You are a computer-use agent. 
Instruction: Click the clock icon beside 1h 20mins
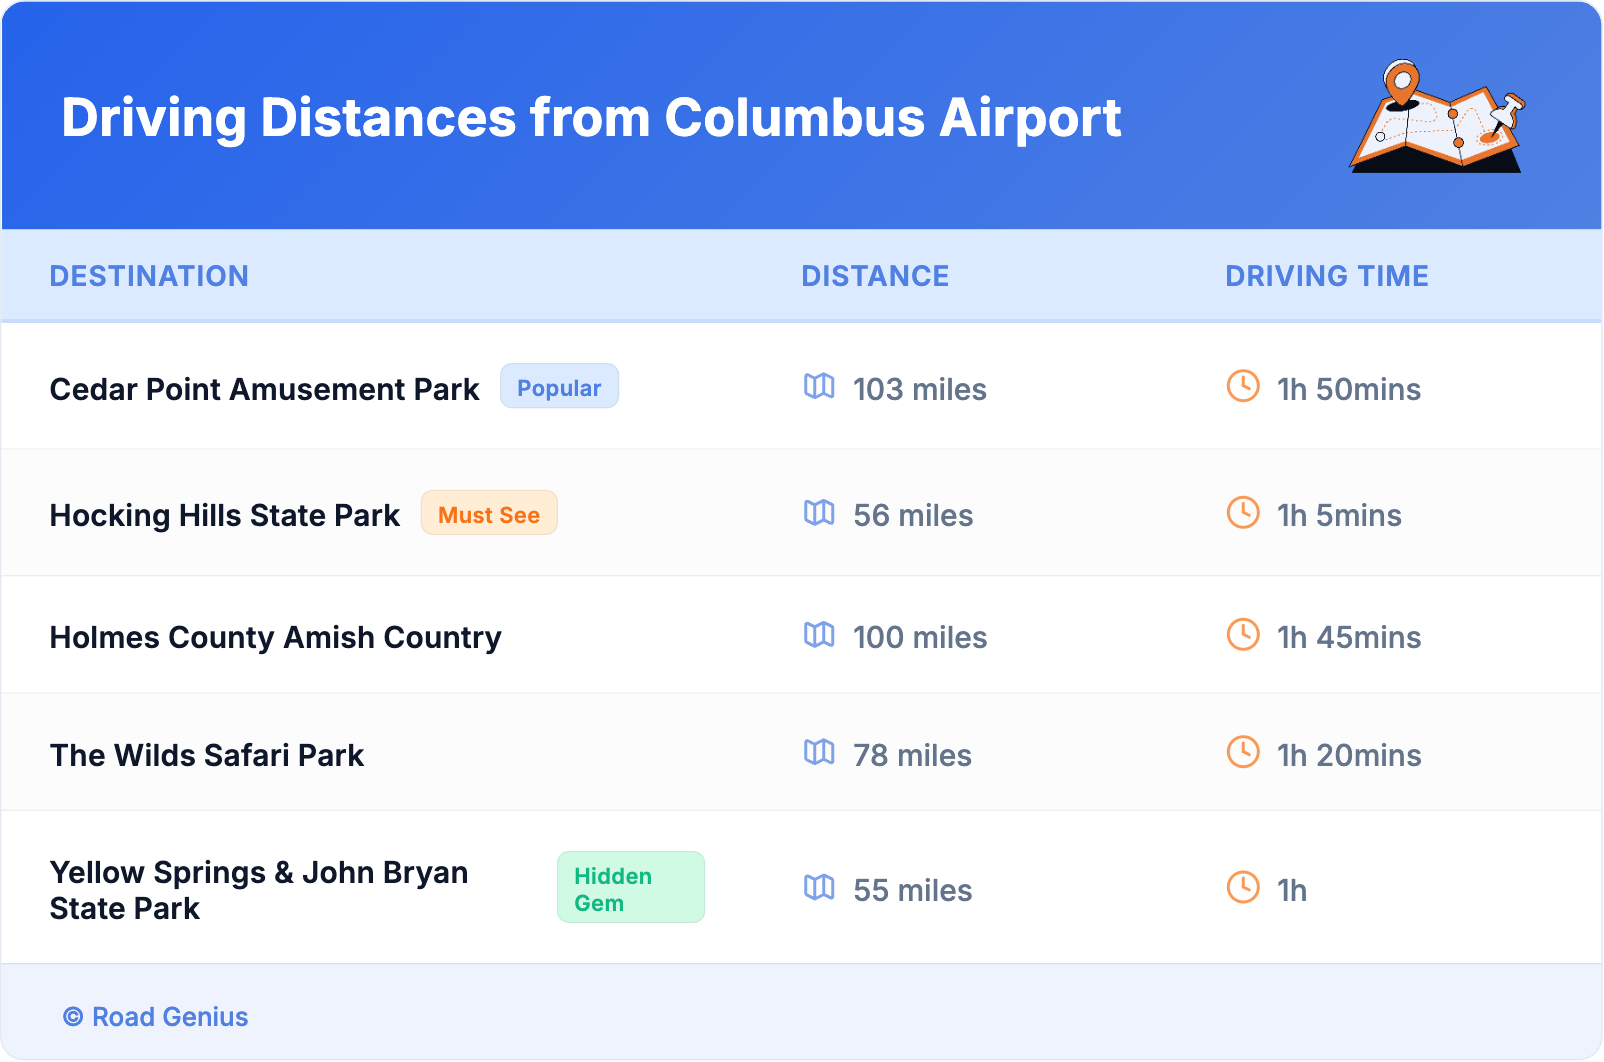tap(1243, 752)
